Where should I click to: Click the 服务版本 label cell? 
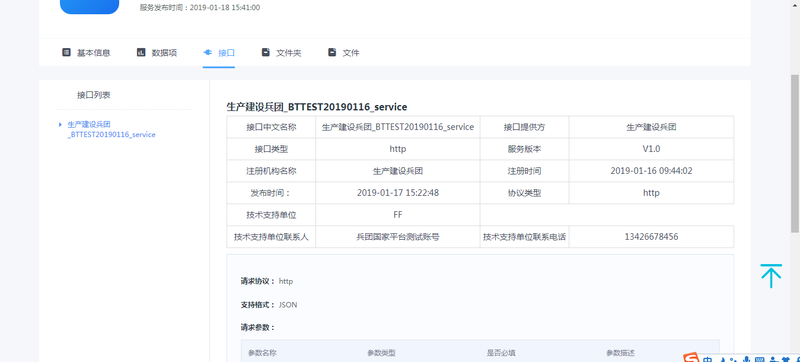coord(524,149)
